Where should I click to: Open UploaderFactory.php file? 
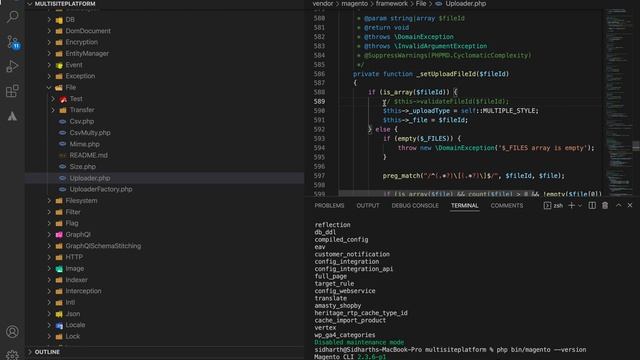pos(101,189)
